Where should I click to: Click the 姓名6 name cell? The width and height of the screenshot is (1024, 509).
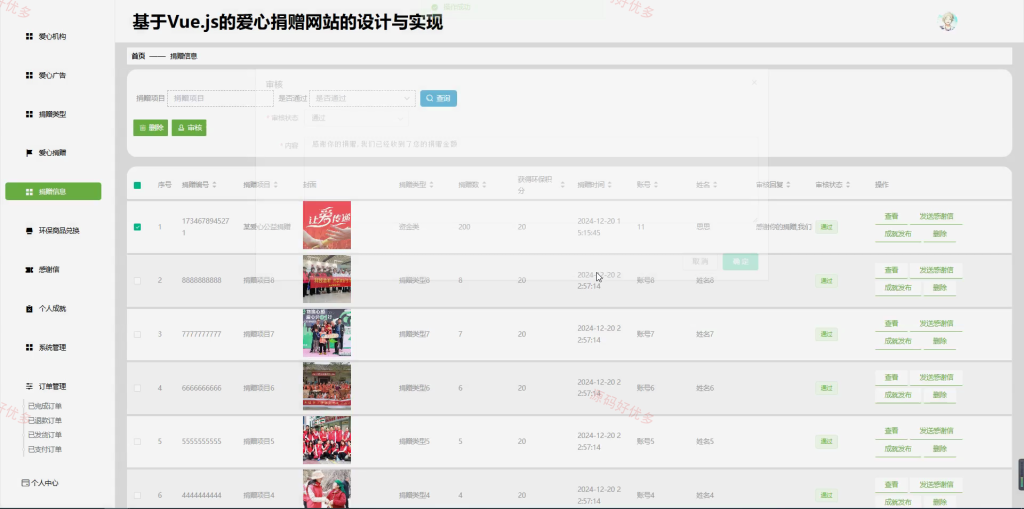coord(705,388)
